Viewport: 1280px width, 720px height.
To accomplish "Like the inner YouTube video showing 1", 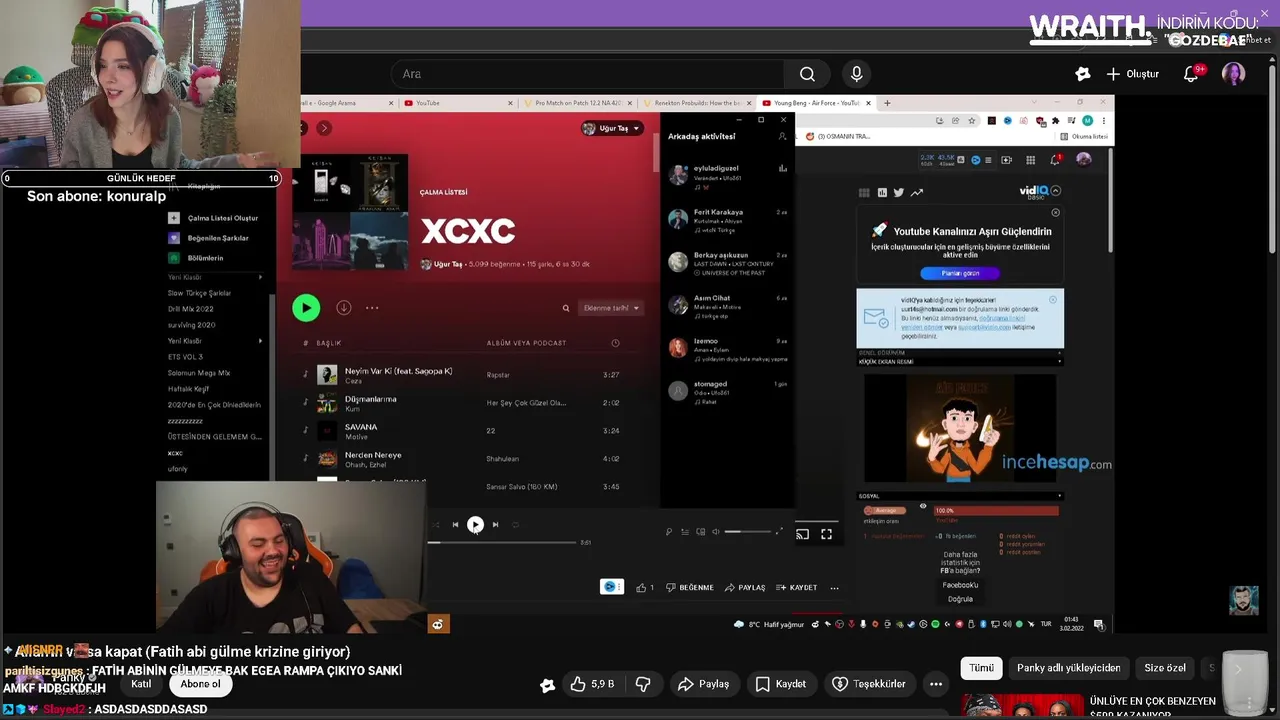I will (645, 587).
